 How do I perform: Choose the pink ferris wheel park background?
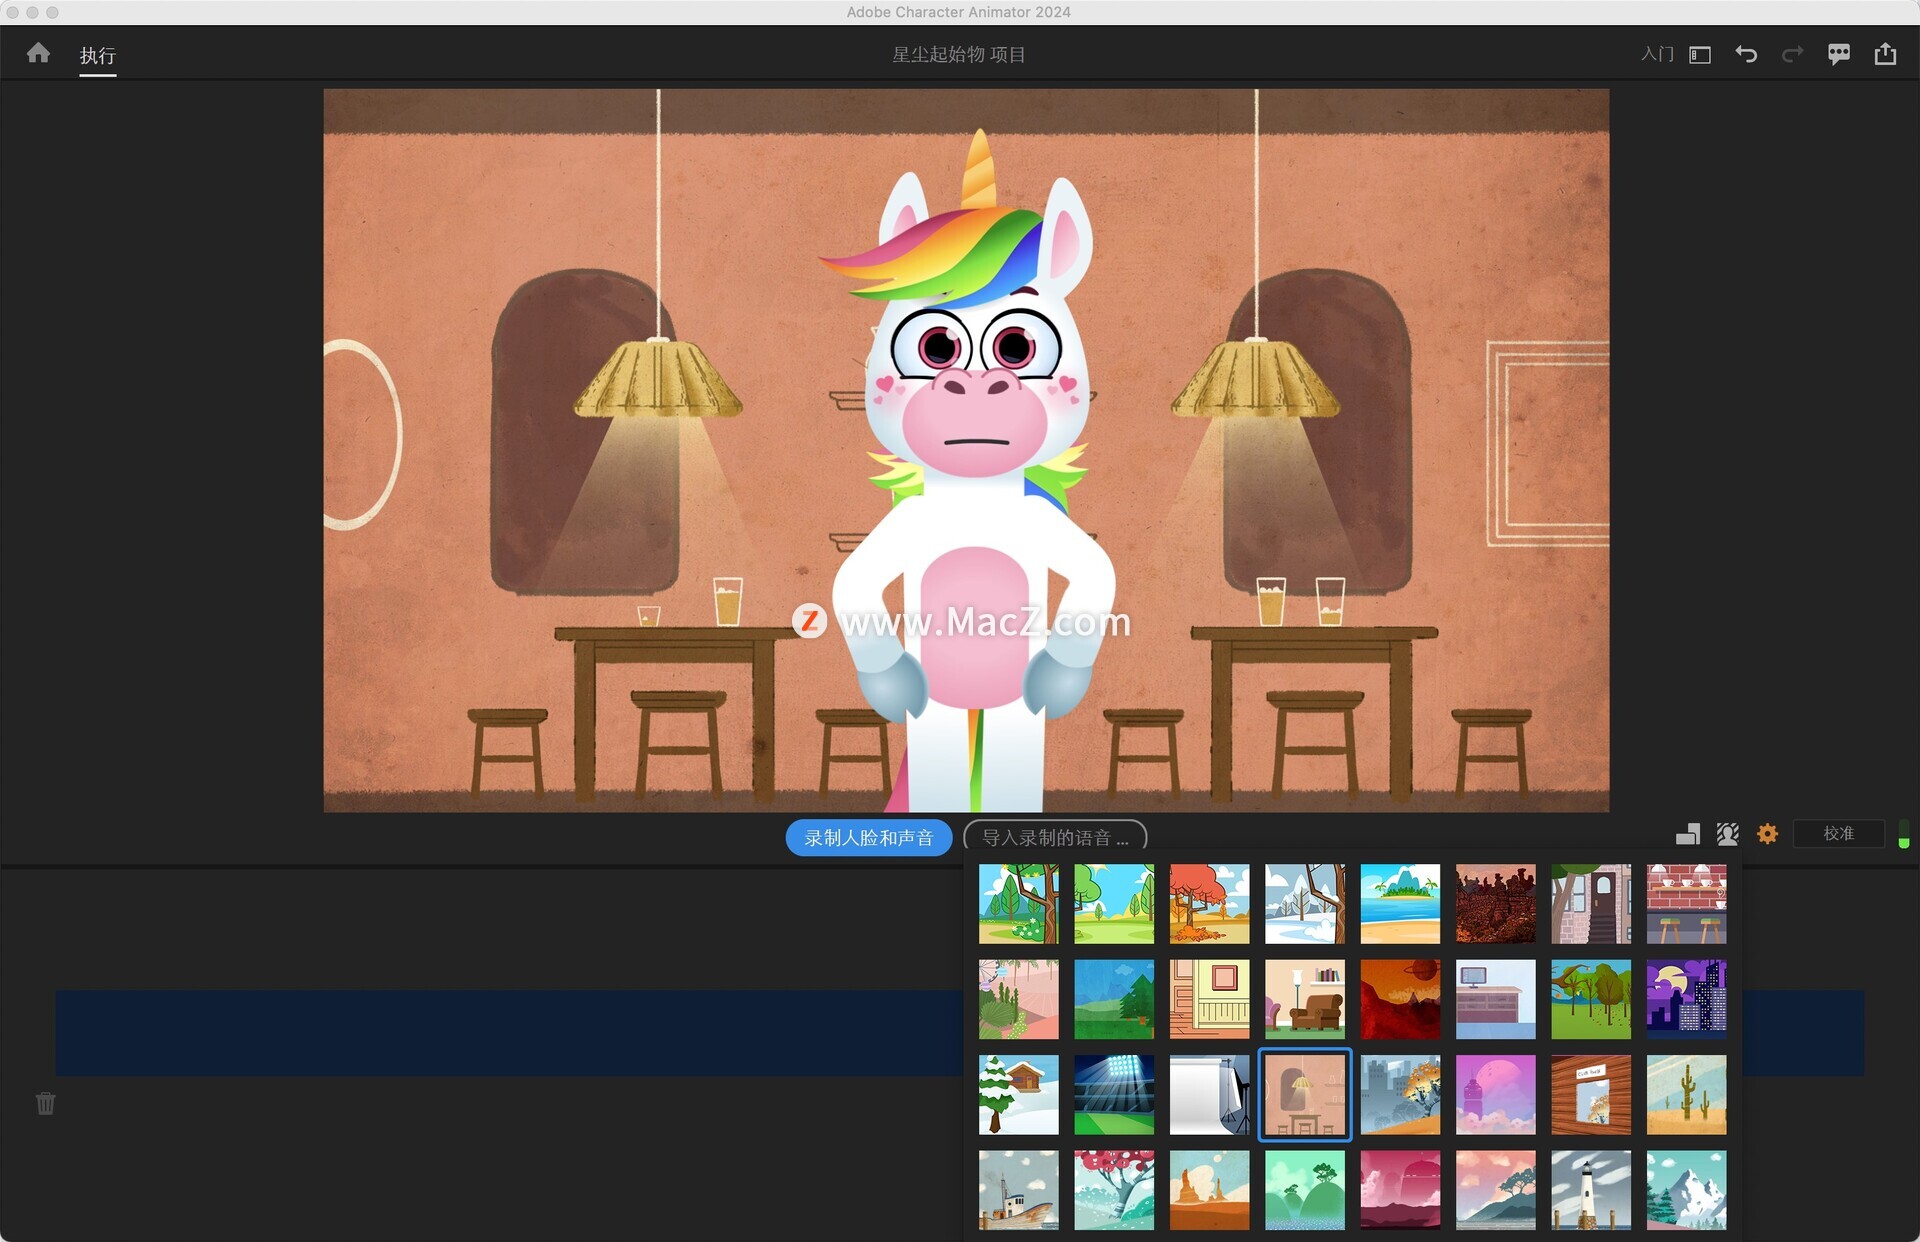1019,1000
